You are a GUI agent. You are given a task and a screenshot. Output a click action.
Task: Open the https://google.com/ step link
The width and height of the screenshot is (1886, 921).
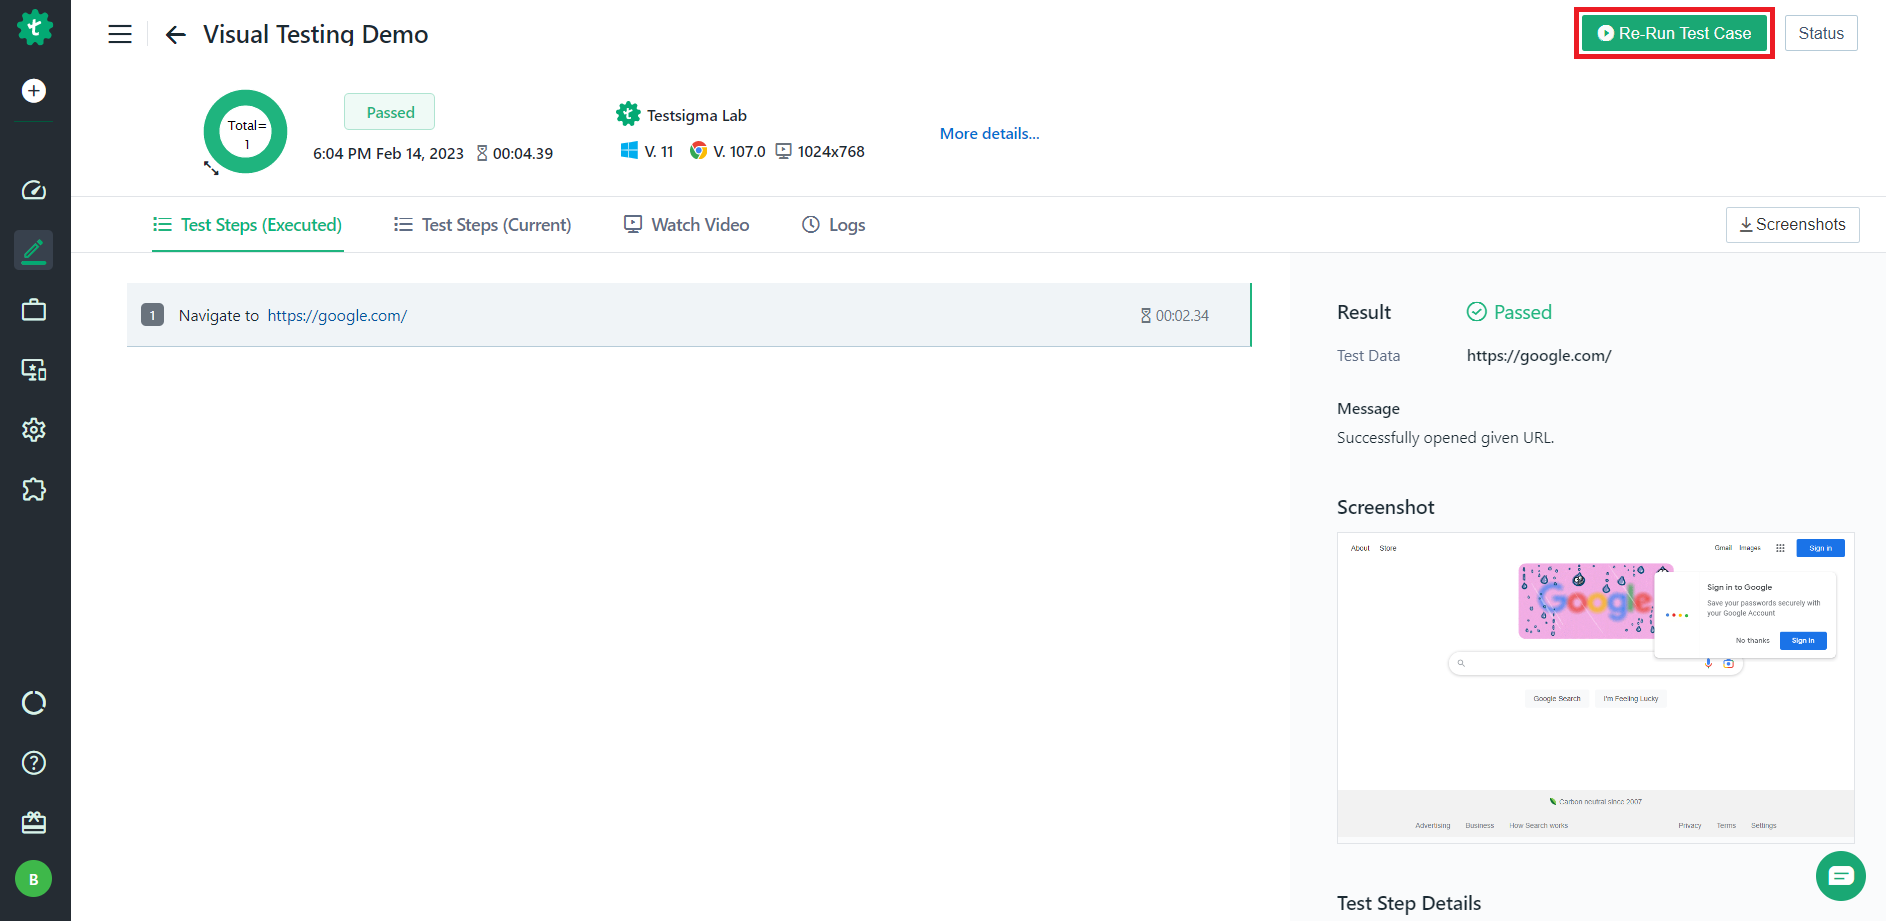click(x=337, y=316)
